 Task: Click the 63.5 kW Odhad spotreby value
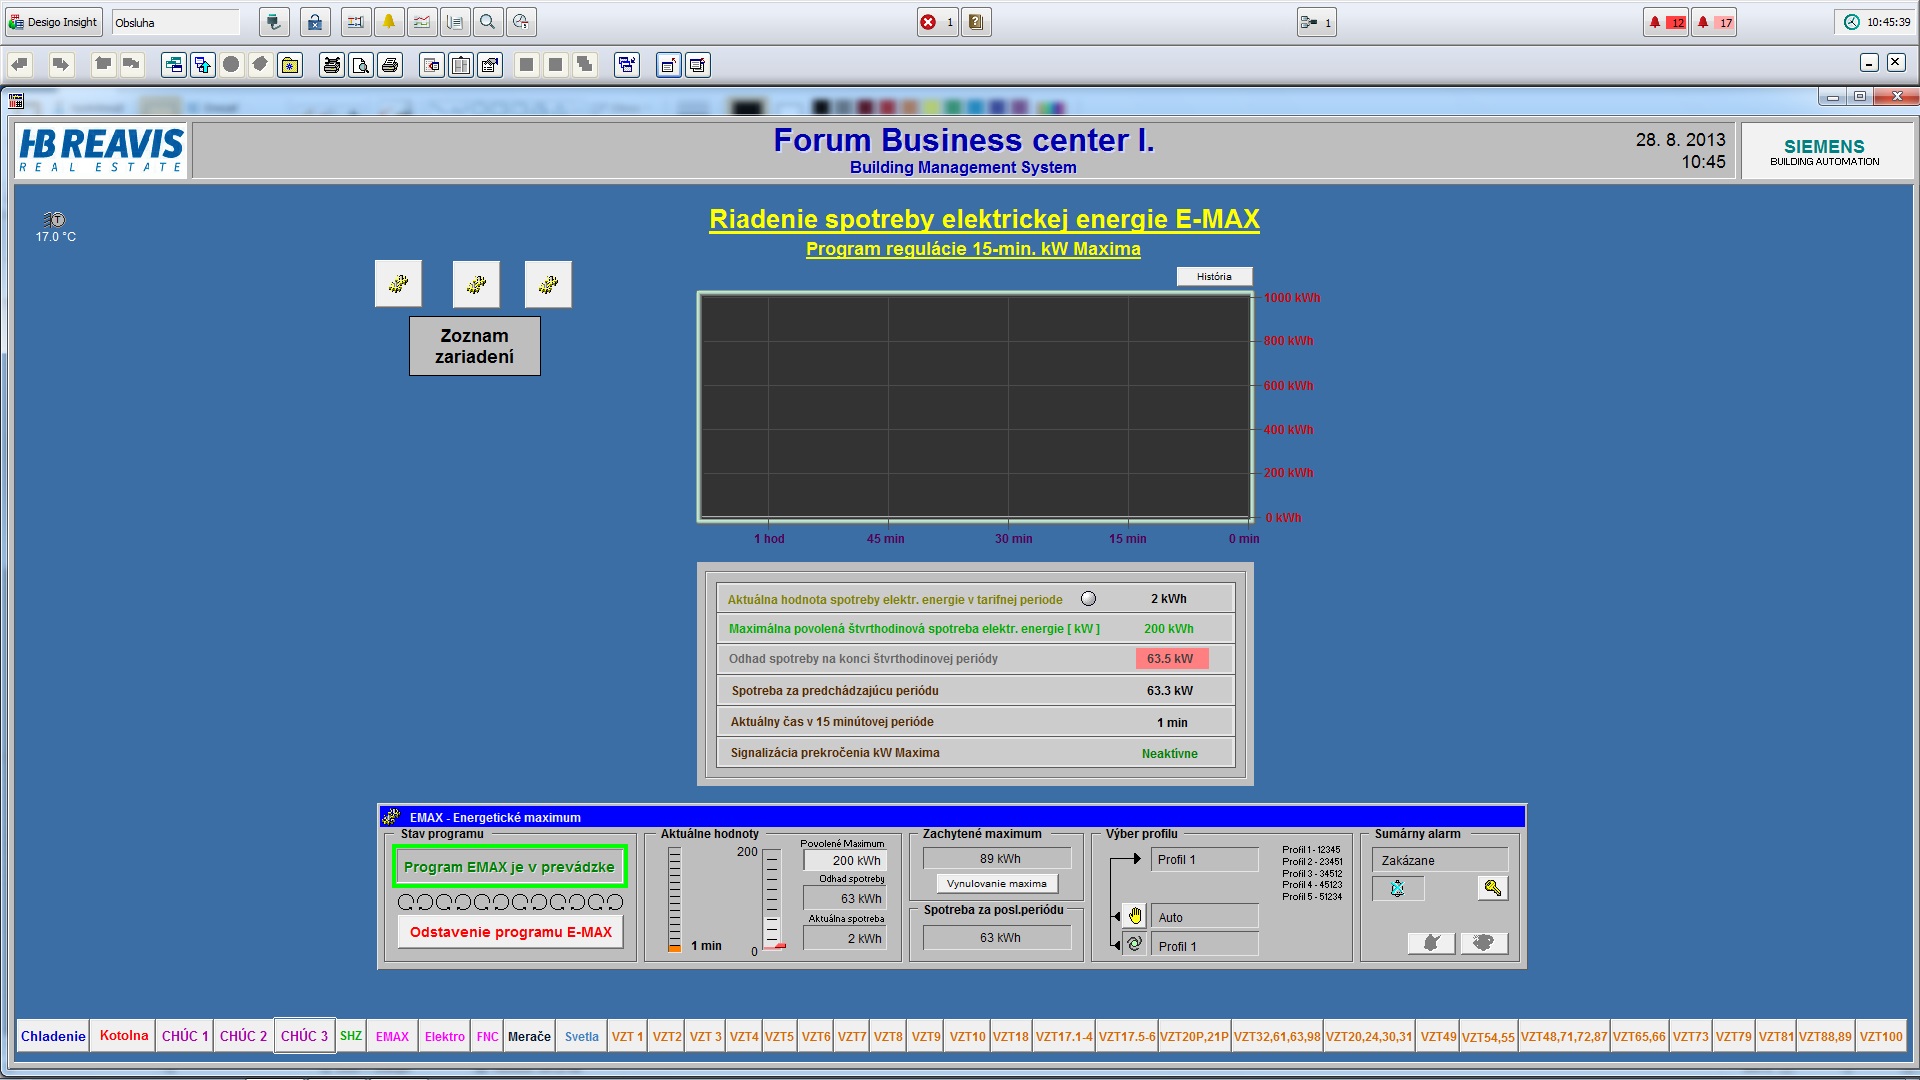(1171, 659)
